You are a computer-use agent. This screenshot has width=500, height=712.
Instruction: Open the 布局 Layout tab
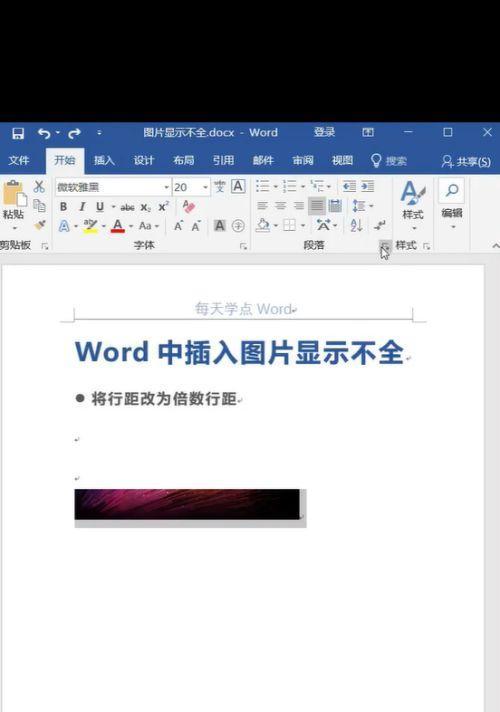click(x=183, y=160)
